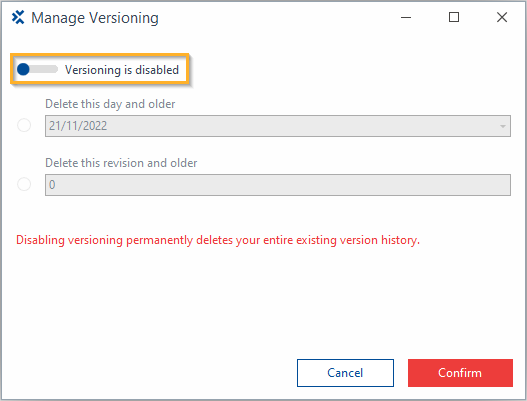Viewport: 527px width, 401px height.
Task: Click the blue app logo in title bar
Action: point(18,17)
